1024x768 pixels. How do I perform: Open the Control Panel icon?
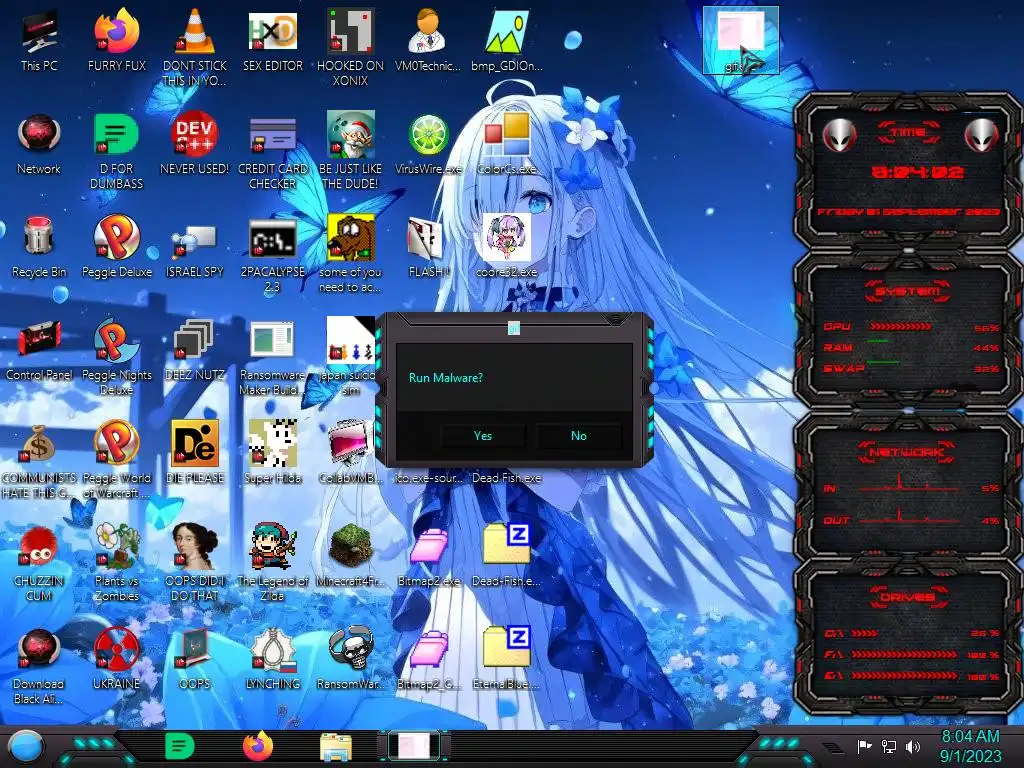(39, 350)
